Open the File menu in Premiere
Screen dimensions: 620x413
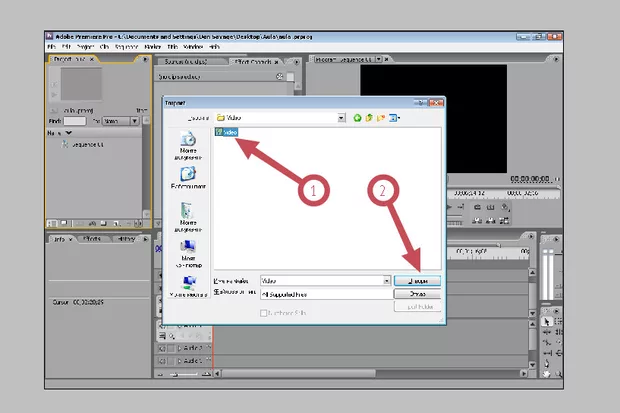[50, 46]
